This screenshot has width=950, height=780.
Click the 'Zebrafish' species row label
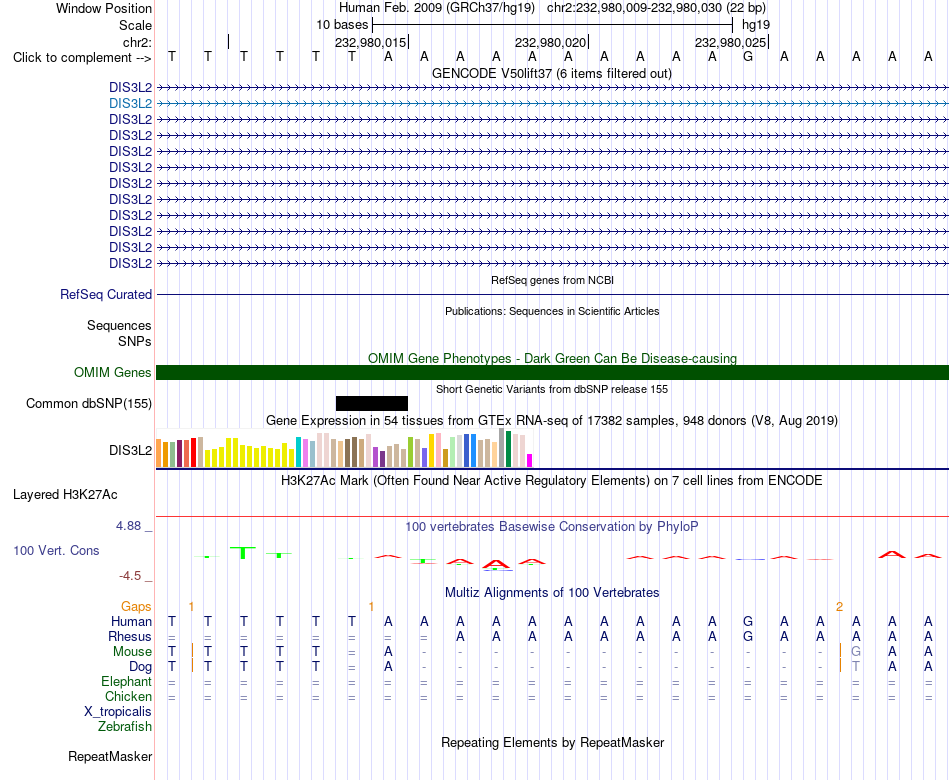click(125, 727)
